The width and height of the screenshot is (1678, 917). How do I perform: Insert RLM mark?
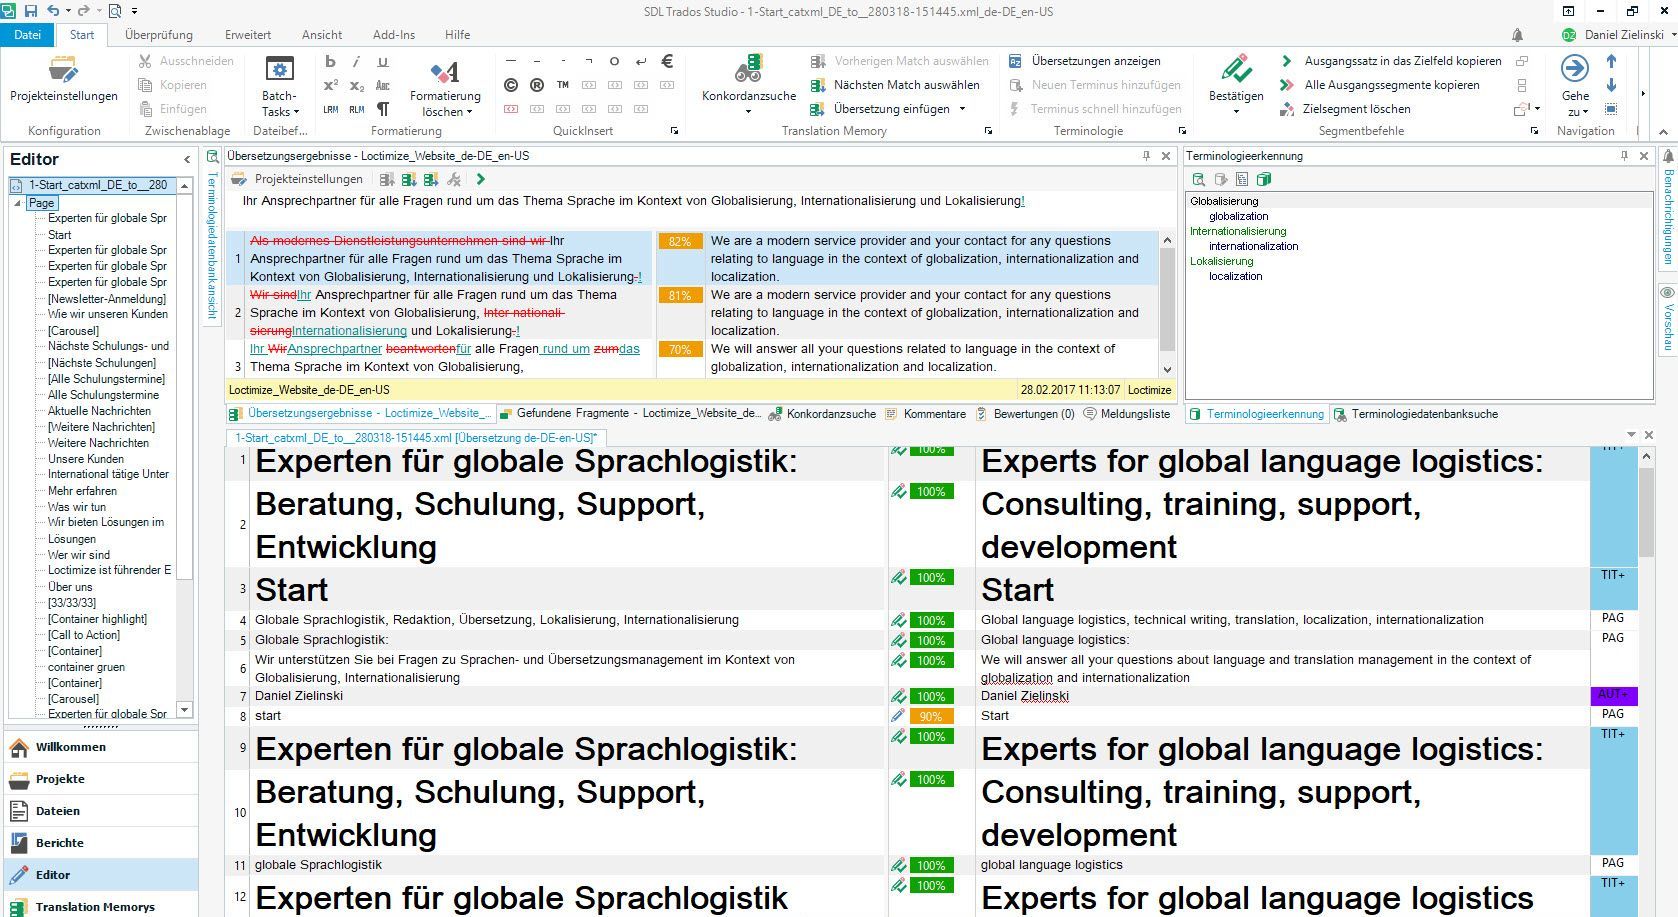coord(357,109)
